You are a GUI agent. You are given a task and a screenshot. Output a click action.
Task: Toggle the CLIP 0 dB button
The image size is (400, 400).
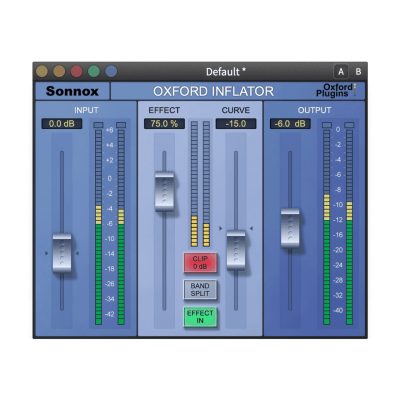coord(200,263)
